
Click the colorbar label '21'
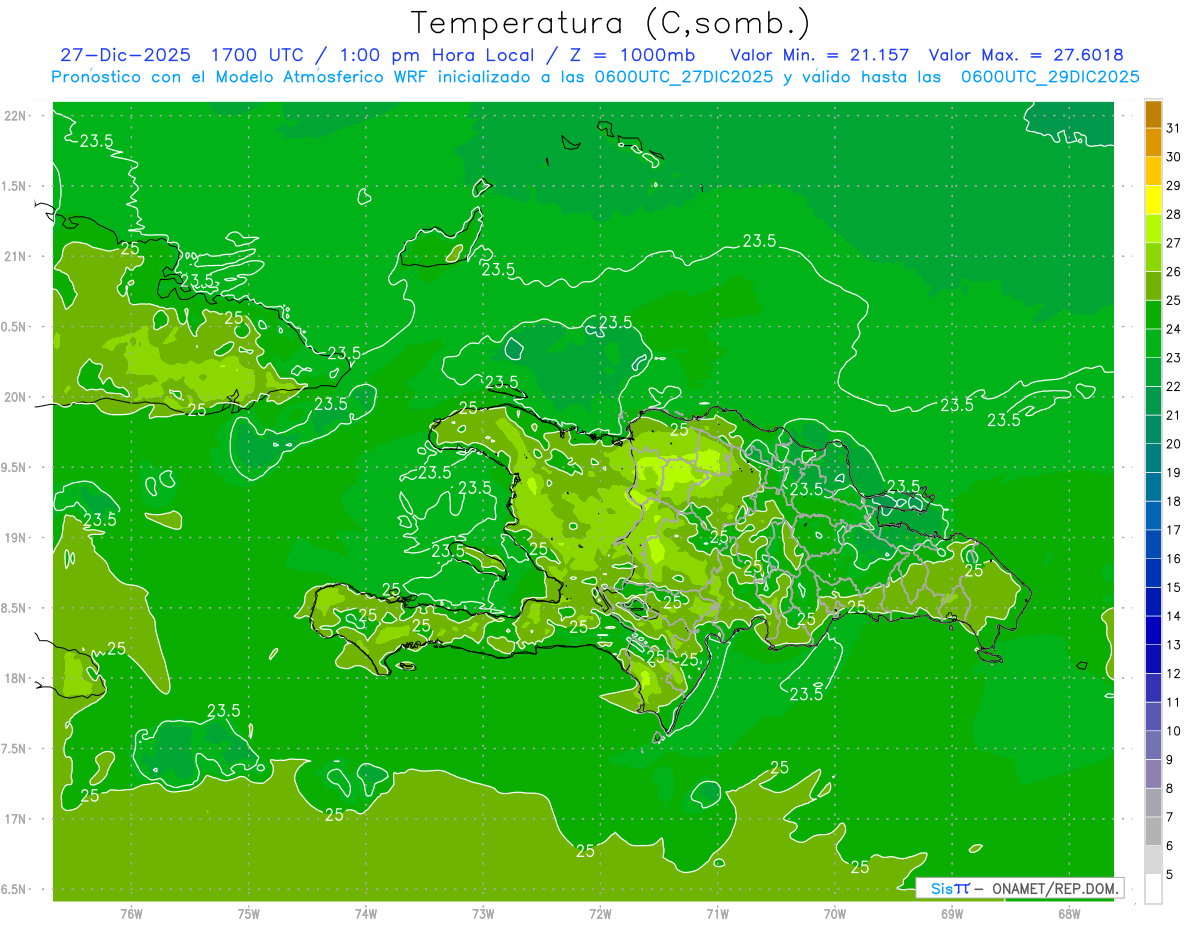click(x=1174, y=415)
